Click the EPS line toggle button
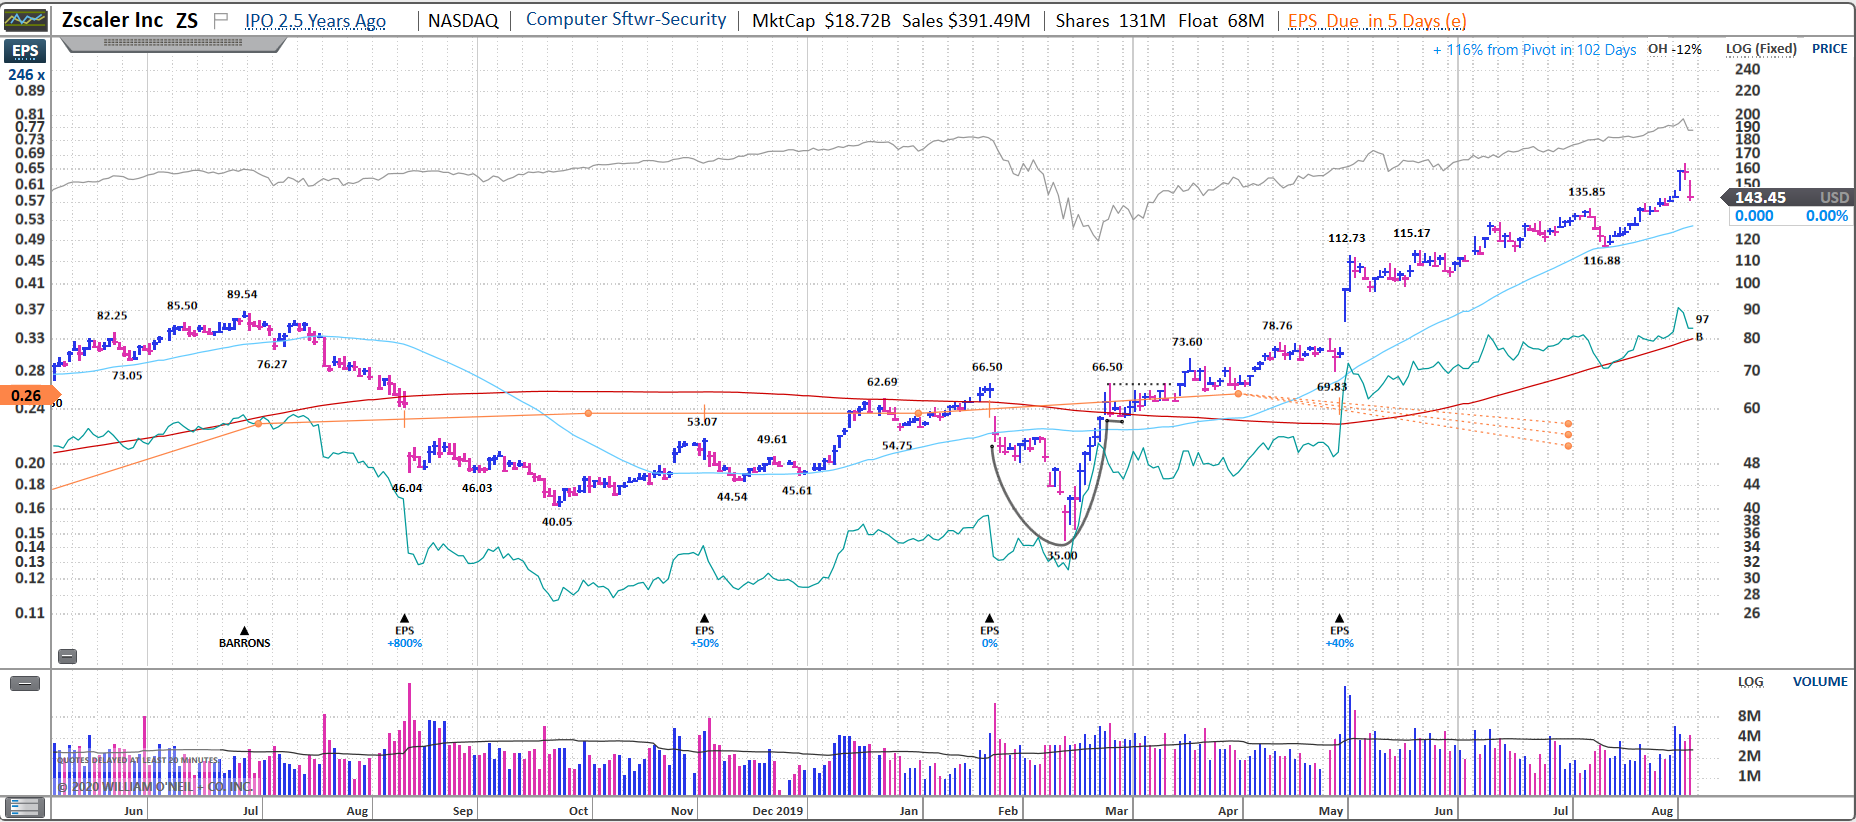Viewport: 1856px width, 822px height. (25, 51)
